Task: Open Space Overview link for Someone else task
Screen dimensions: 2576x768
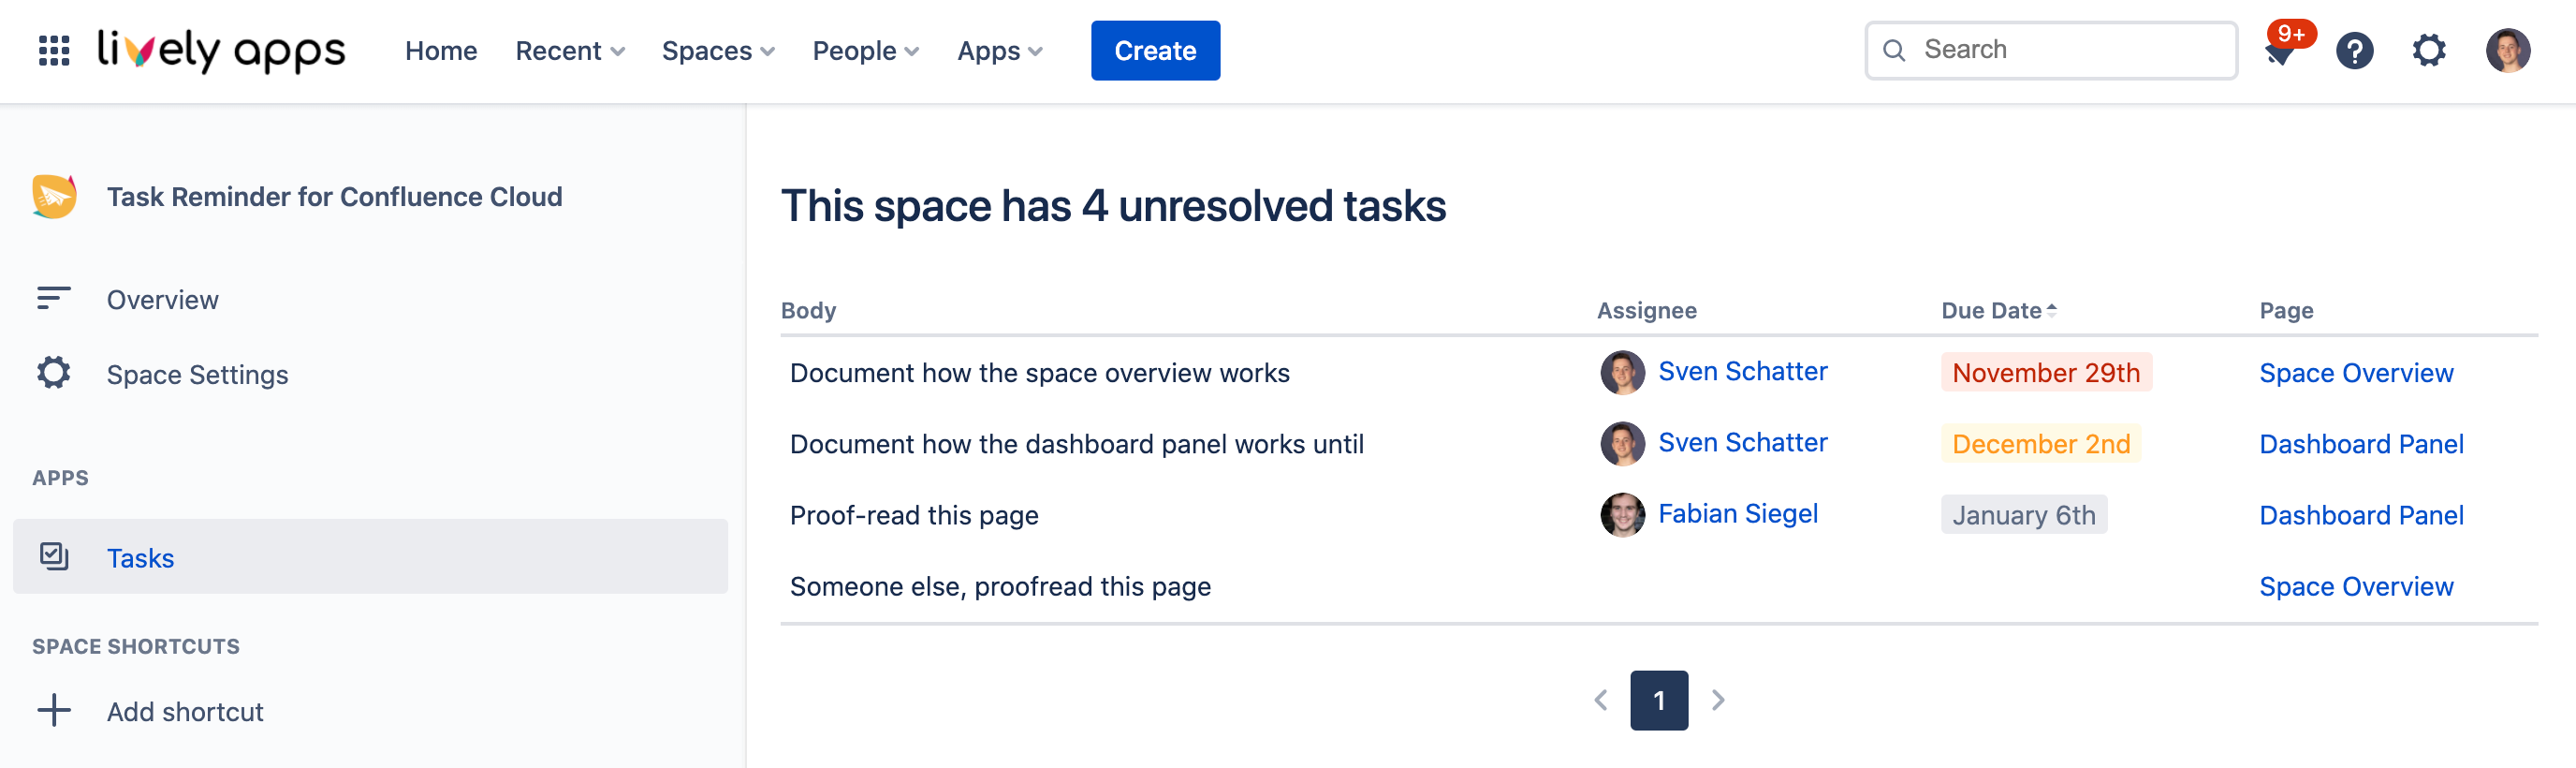Action: coord(2356,586)
